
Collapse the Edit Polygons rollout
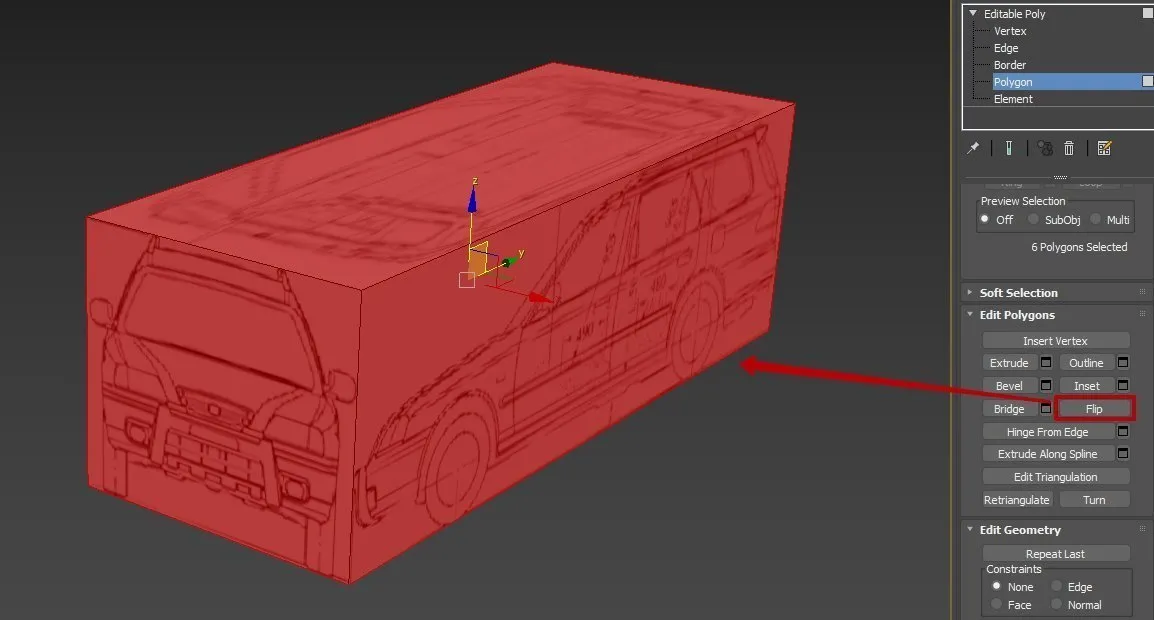pyautogui.click(x=1016, y=315)
